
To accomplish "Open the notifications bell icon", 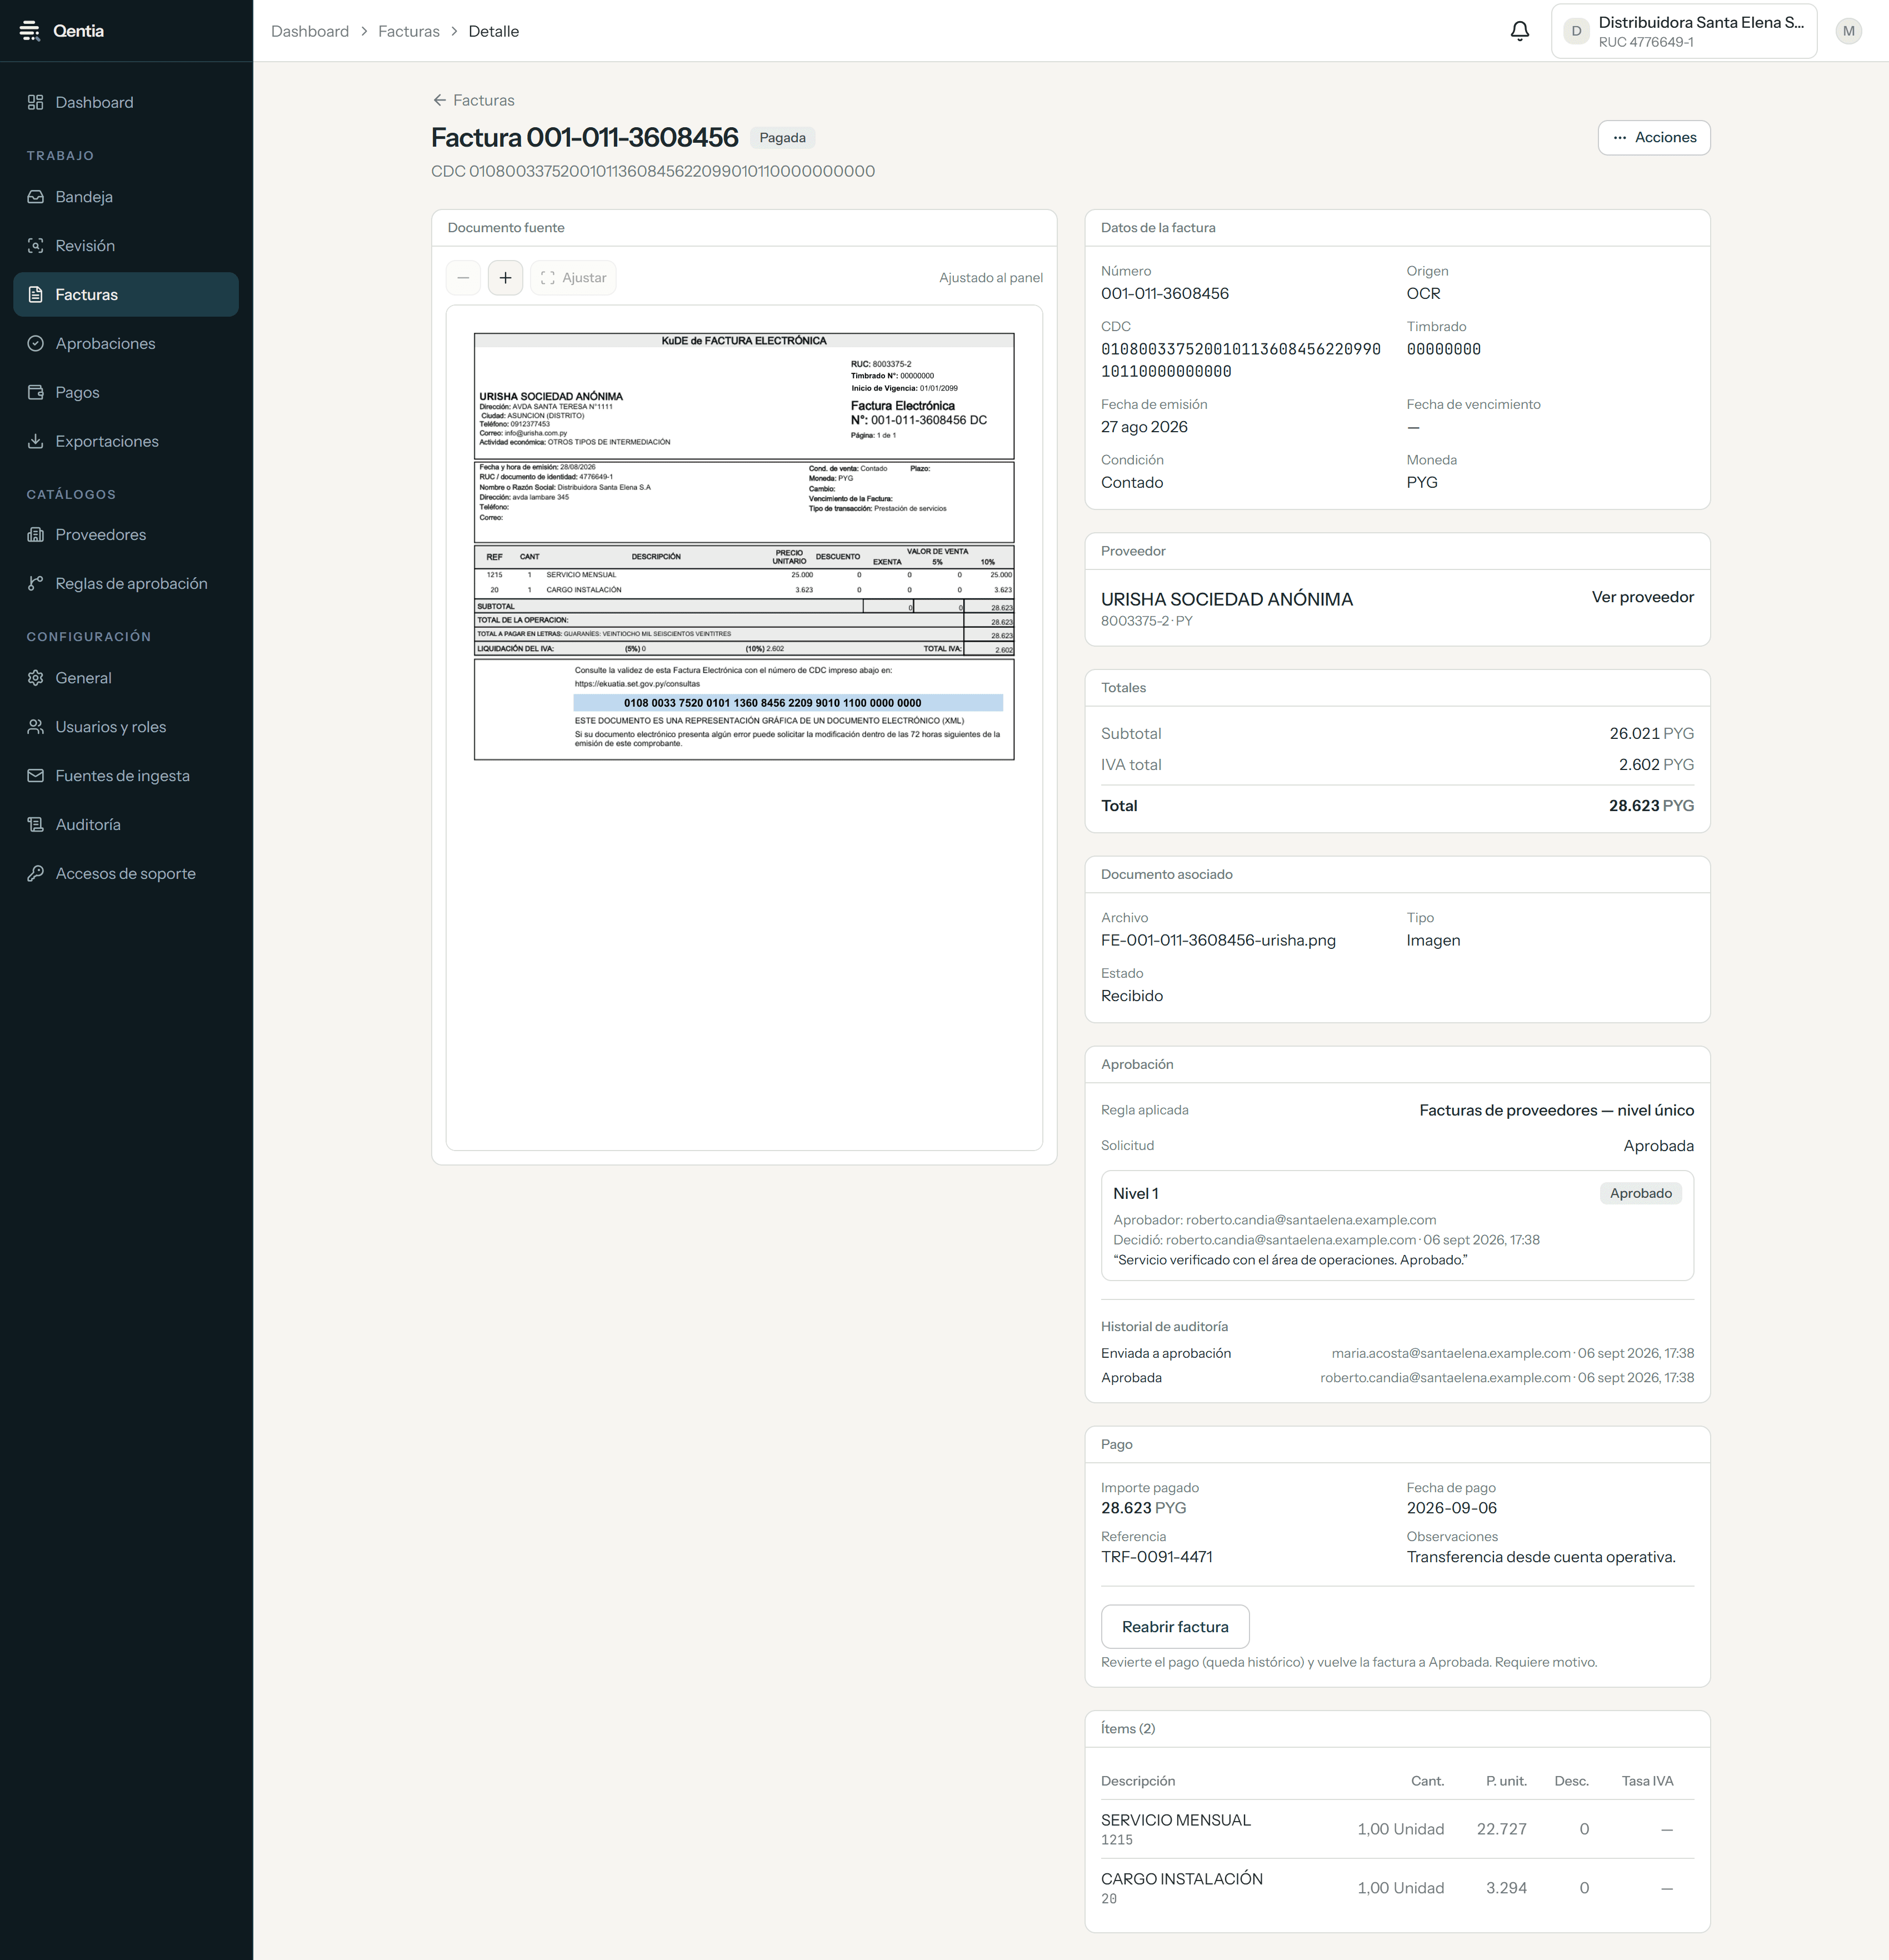I will click(x=1519, y=31).
